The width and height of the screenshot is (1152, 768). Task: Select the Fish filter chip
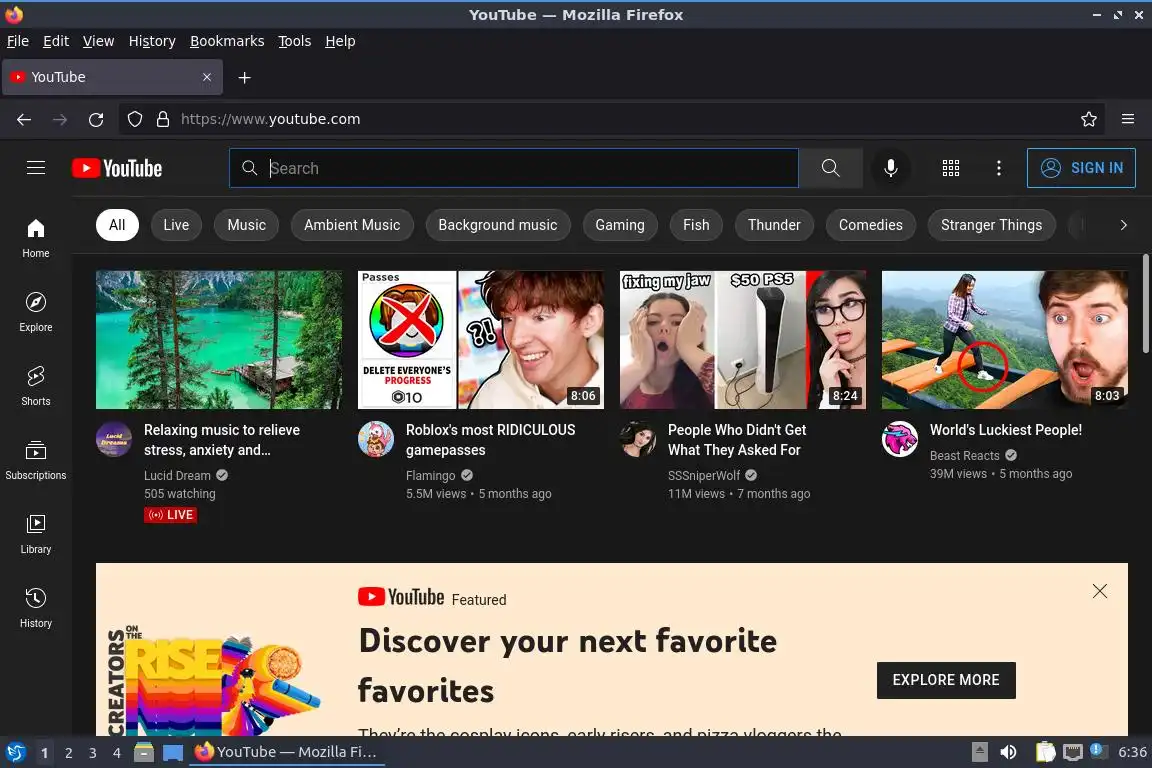(x=696, y=225)
